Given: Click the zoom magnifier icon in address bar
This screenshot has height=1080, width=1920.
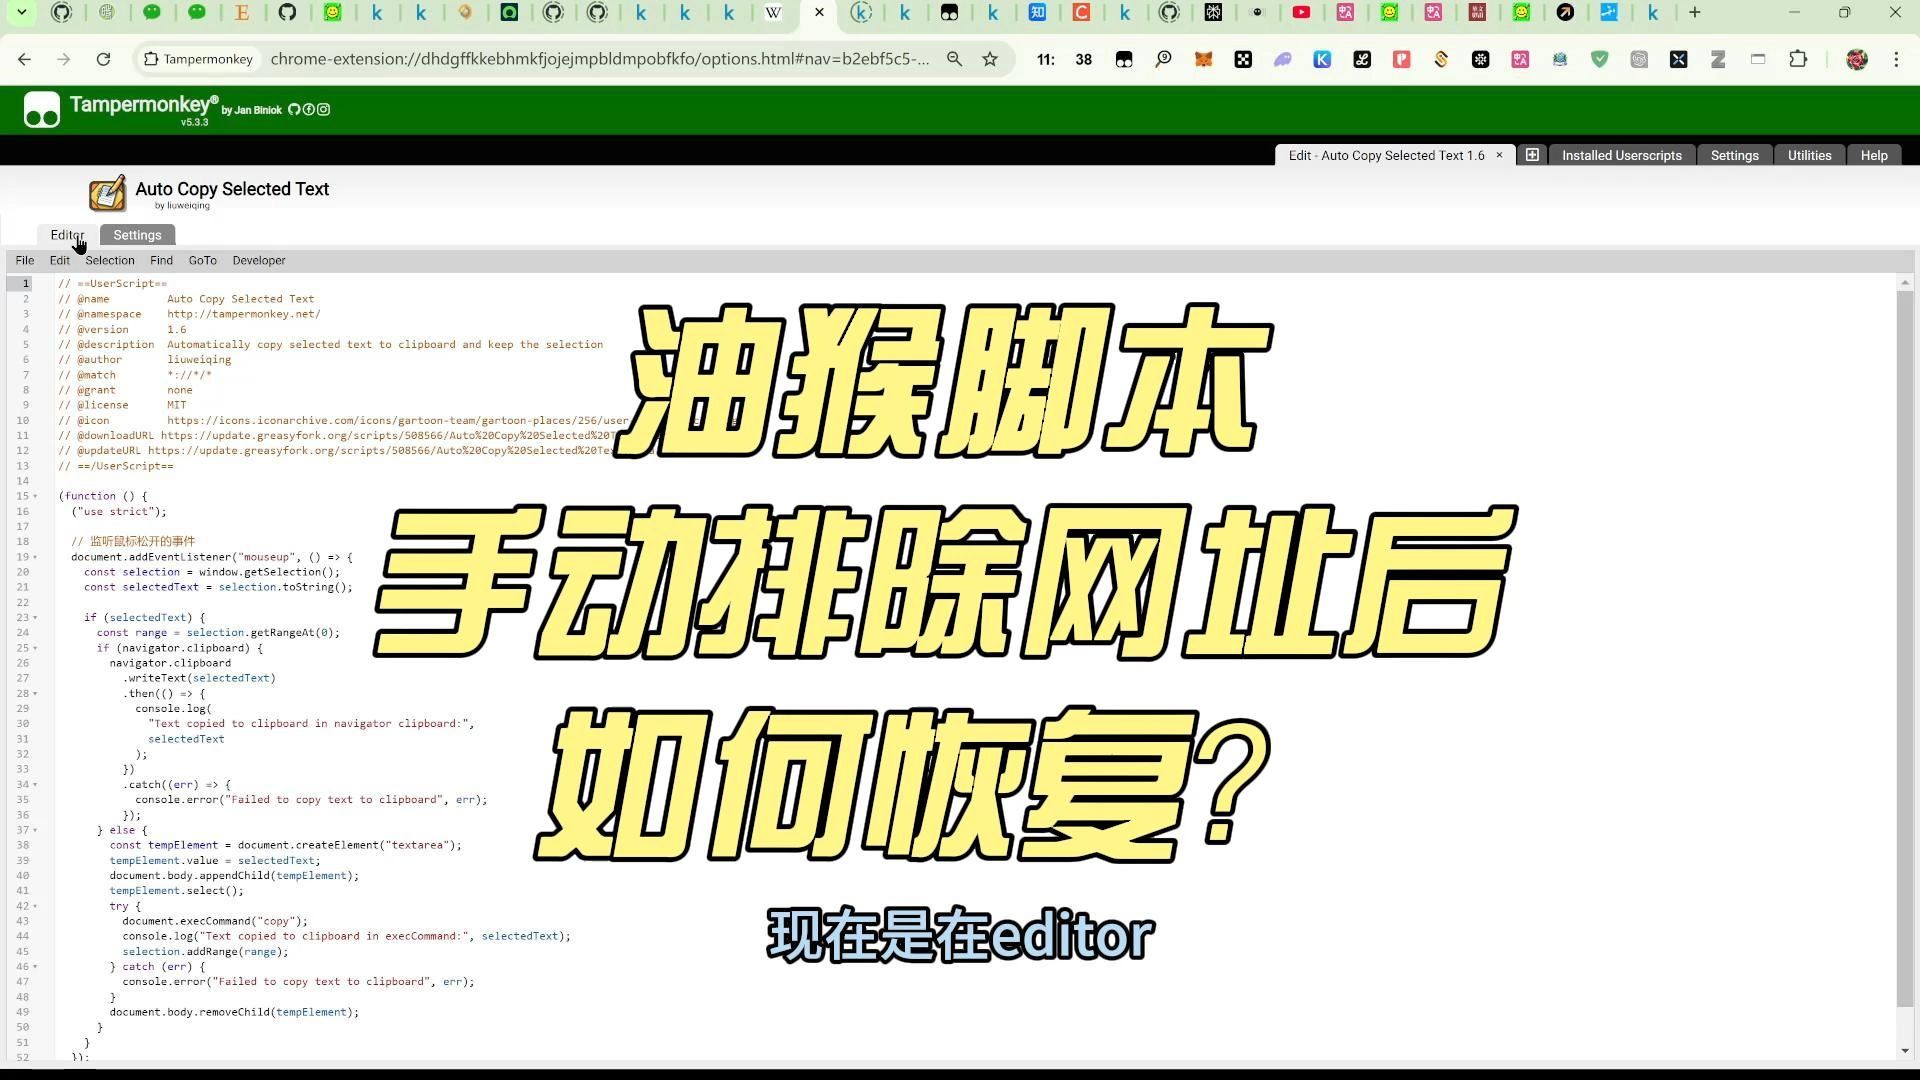Looking at the screenshot, I should click(x=954, y=60).
